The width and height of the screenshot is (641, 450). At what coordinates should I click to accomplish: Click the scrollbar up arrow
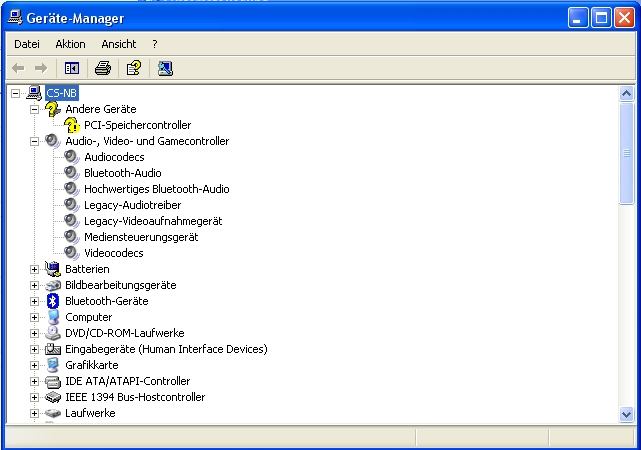(626, 94)
